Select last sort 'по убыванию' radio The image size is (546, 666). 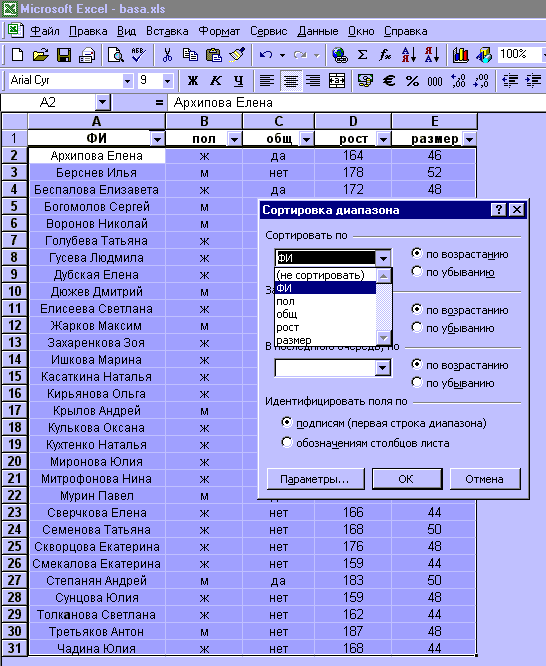coord(417,383)
